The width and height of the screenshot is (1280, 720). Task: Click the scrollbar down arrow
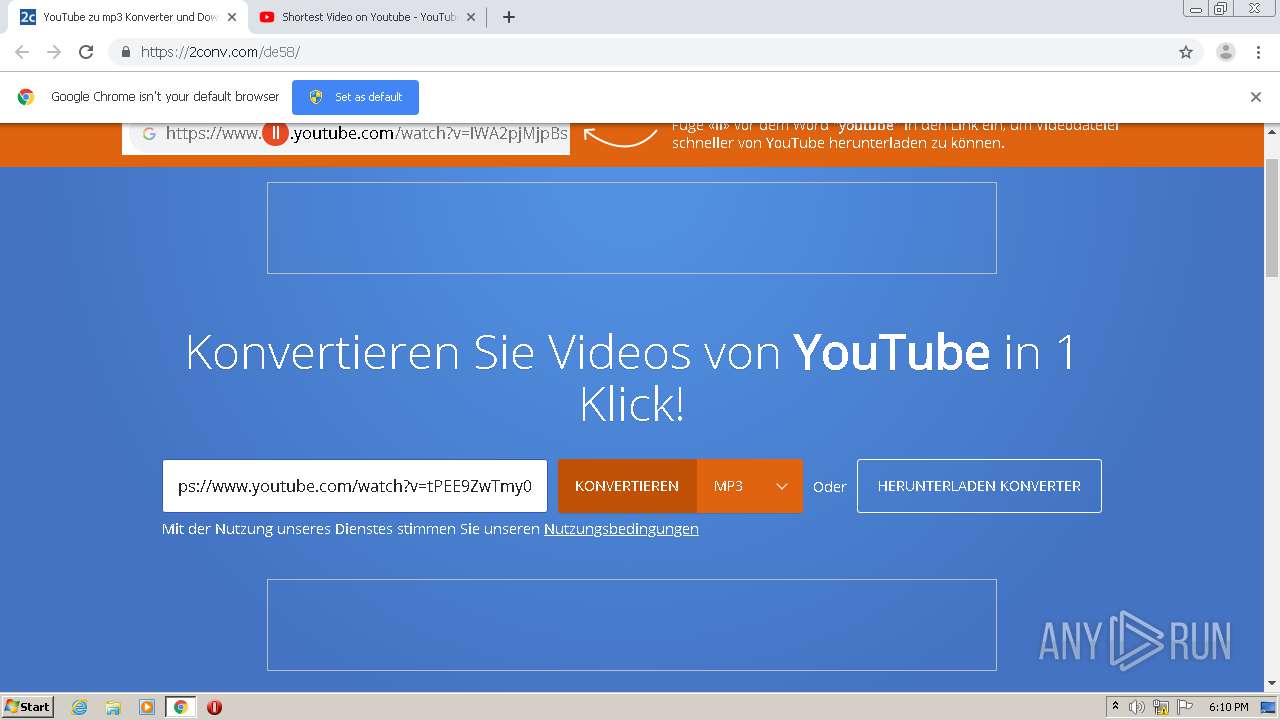pyautogui.click(x=1272, y=683)
